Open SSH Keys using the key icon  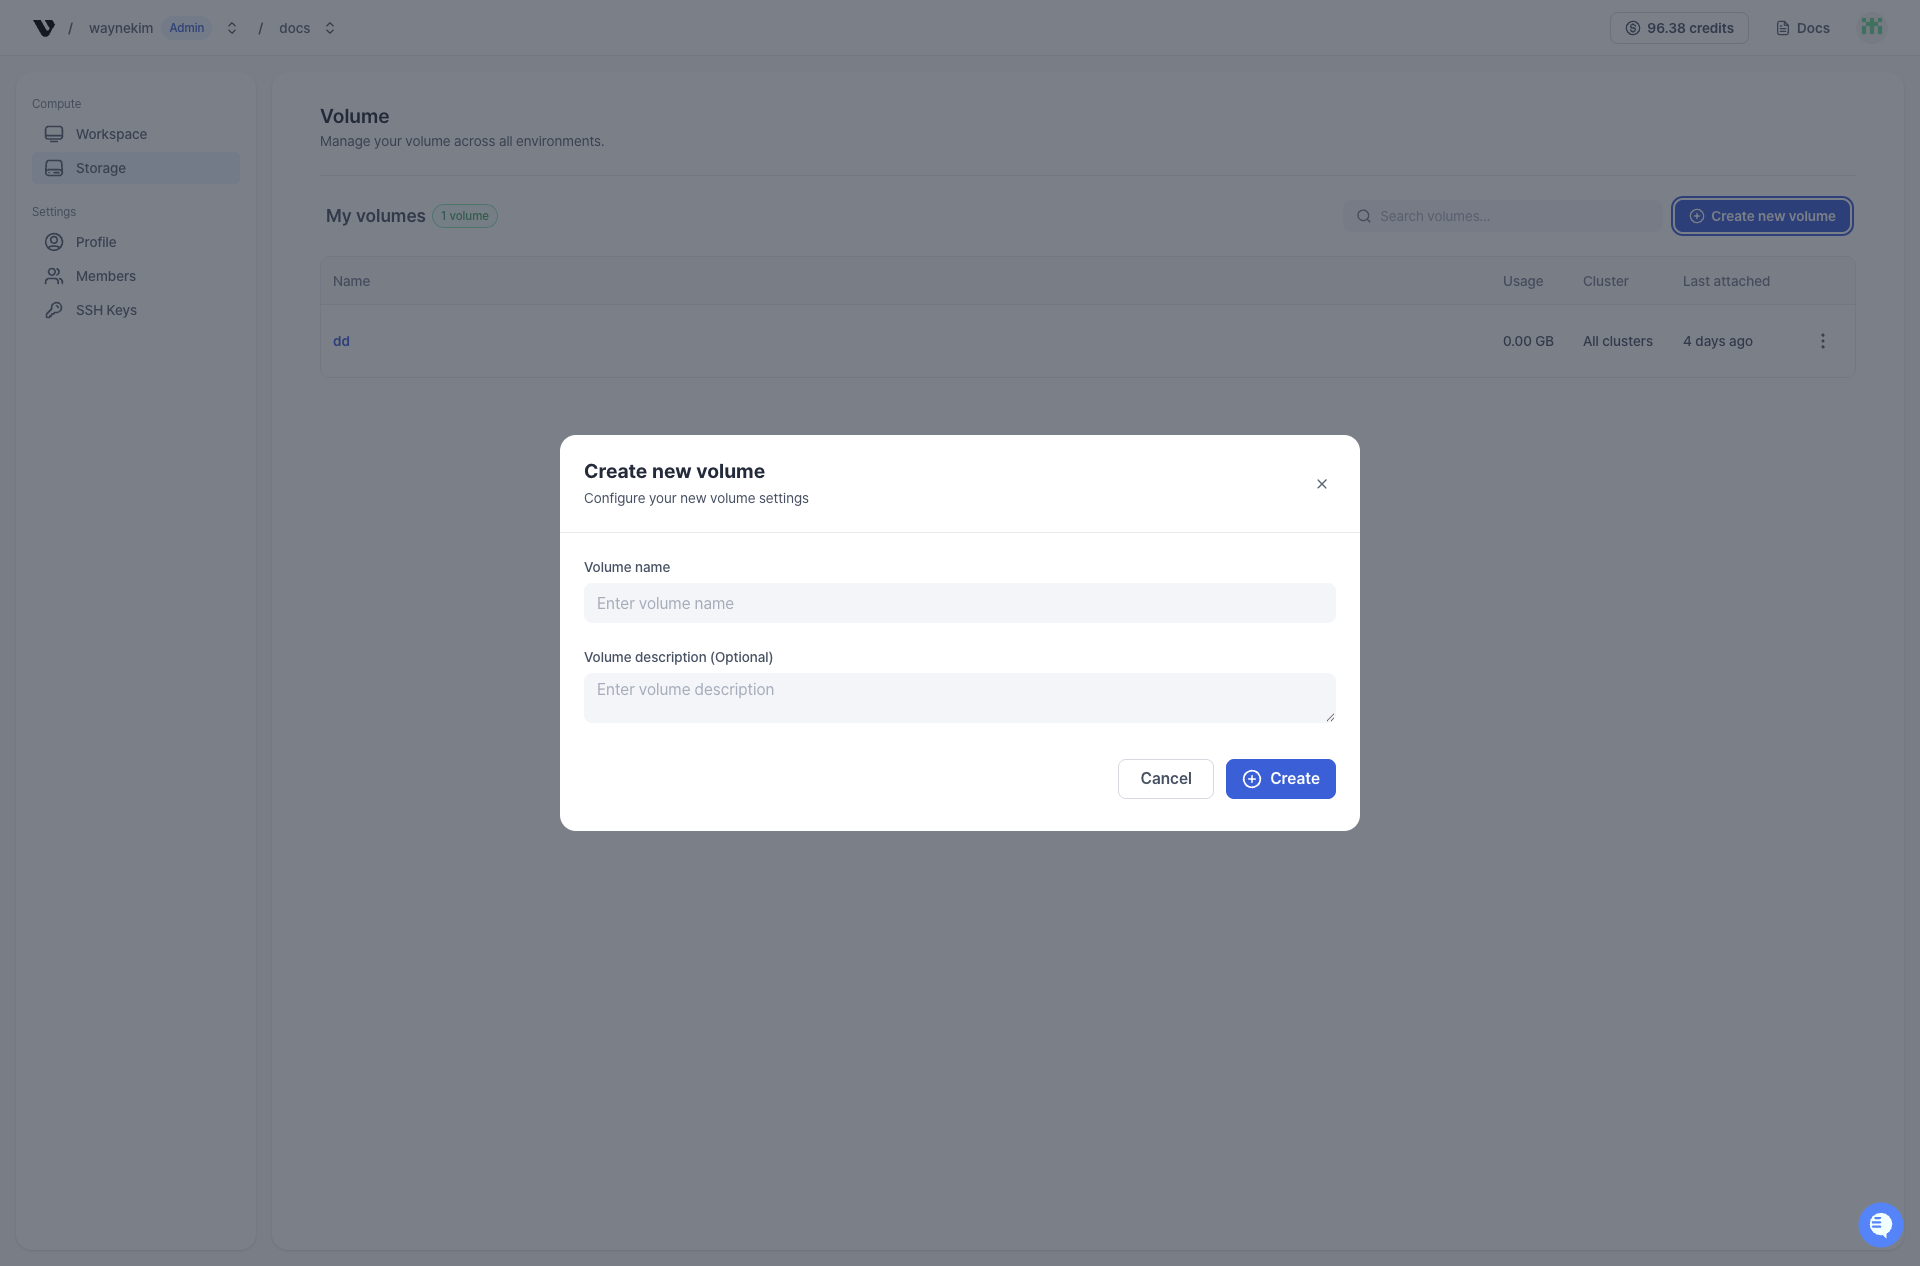coord(53,309)
